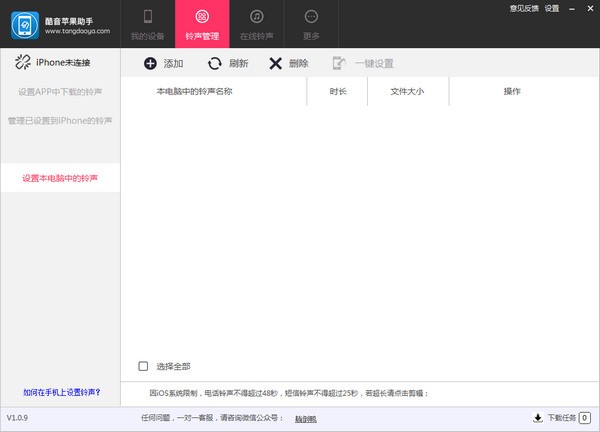Screen dimensions: 600x432
Task: Click the 时长 column header
Action: pyautogui.click(x=338, y=91)
